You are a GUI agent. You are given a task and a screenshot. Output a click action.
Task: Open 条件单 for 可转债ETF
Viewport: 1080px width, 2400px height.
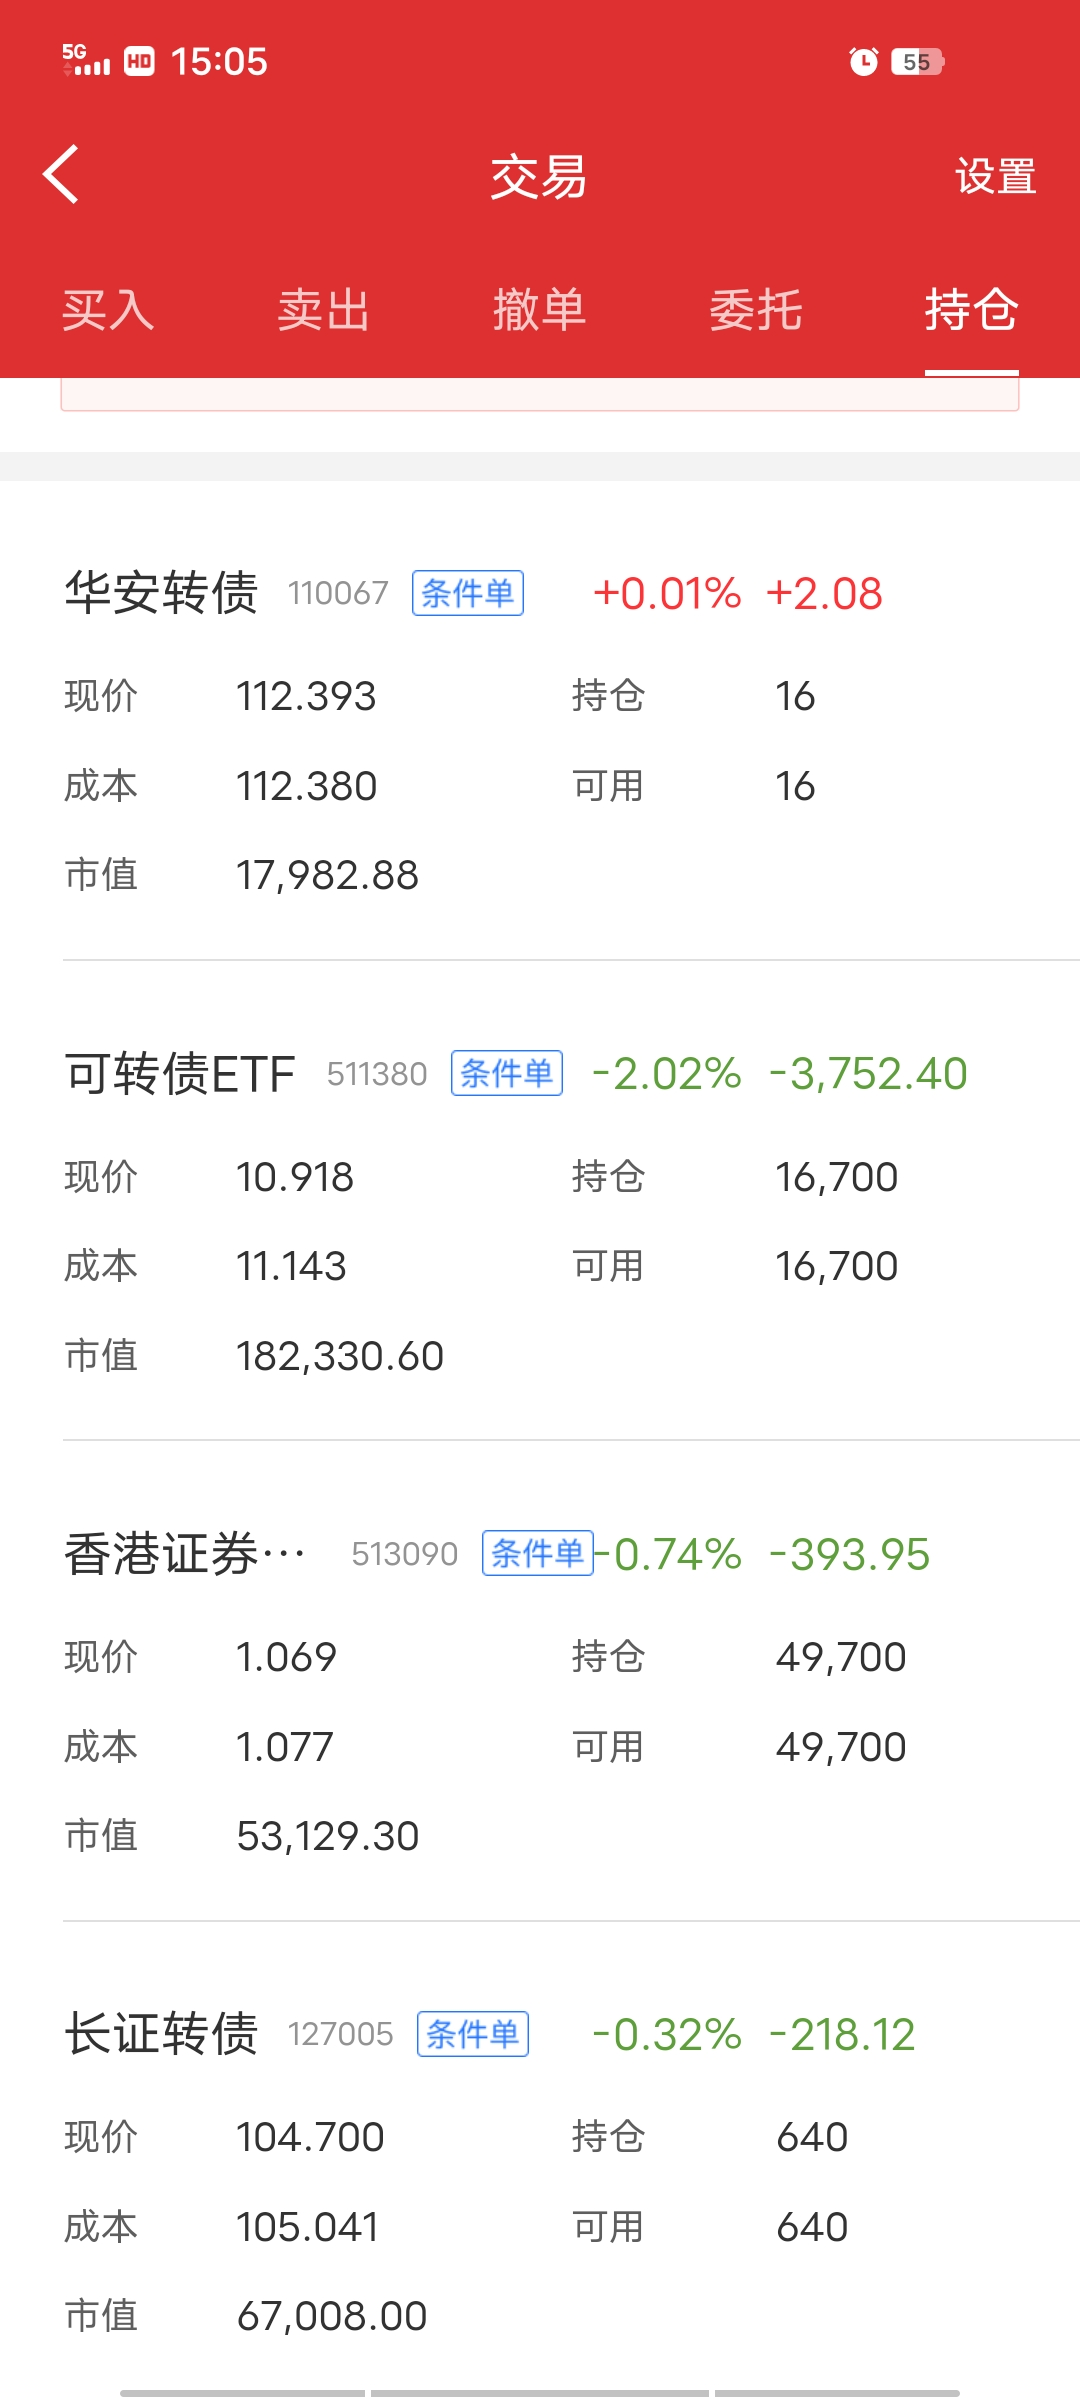506,1074
